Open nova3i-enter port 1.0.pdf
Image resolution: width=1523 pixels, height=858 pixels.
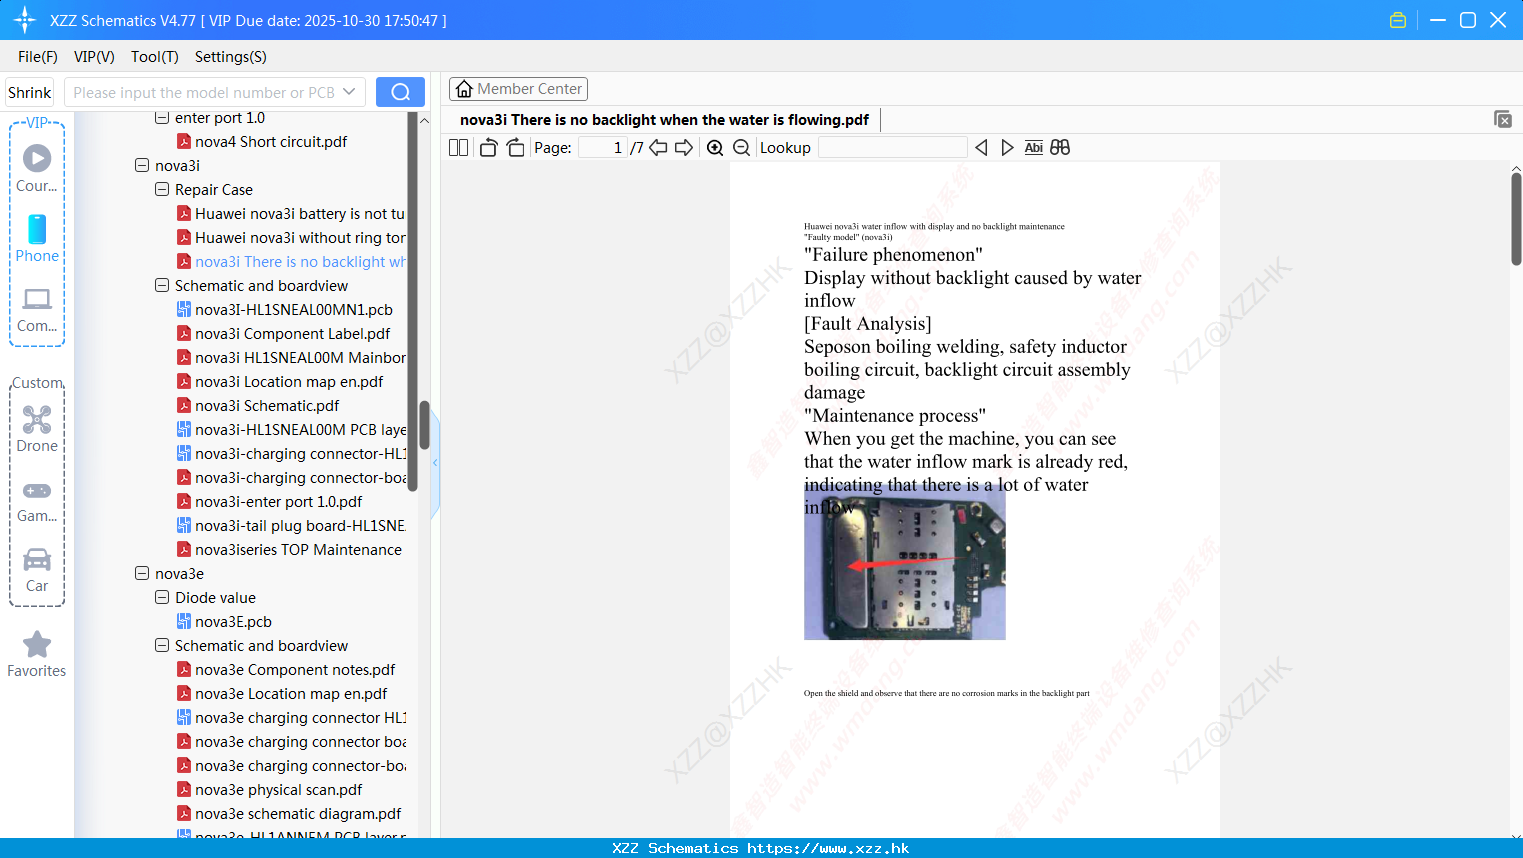270,501
